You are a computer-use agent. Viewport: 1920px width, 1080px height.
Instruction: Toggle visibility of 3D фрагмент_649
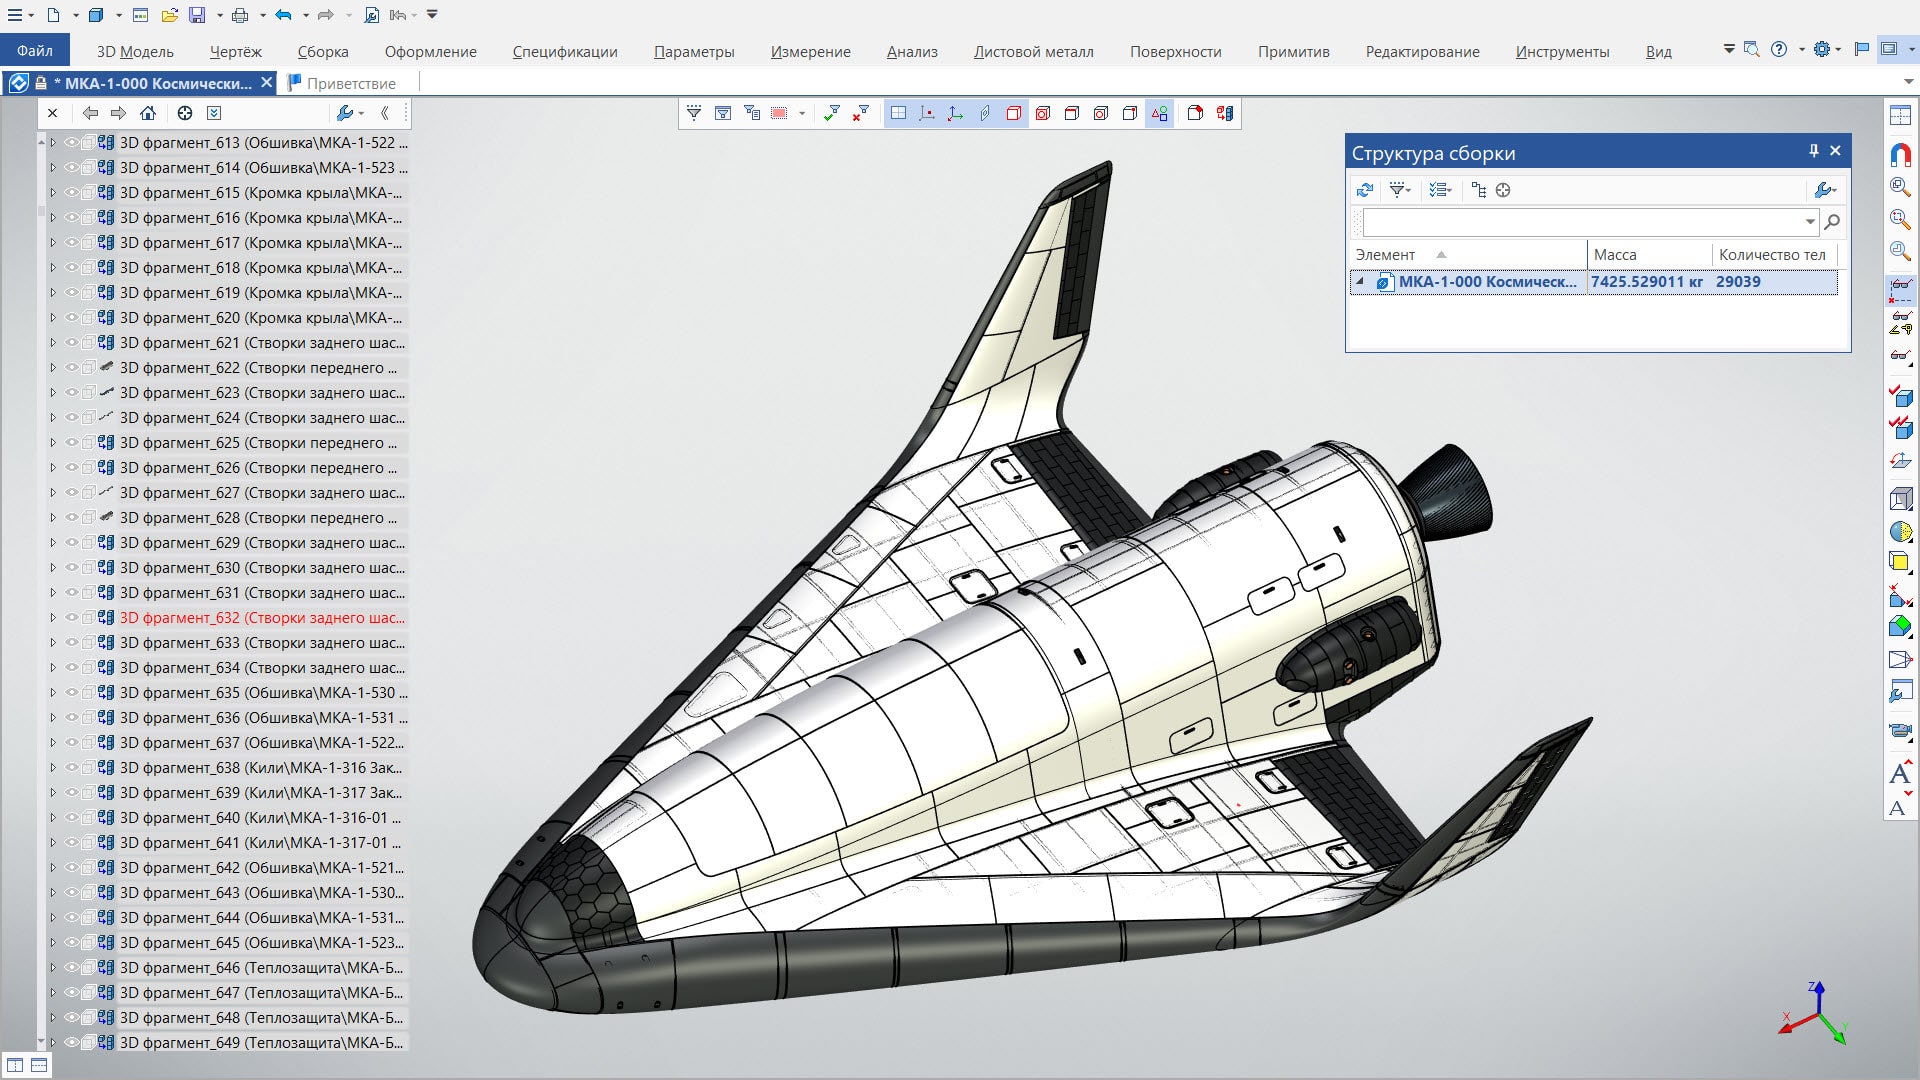point(71,1043)
